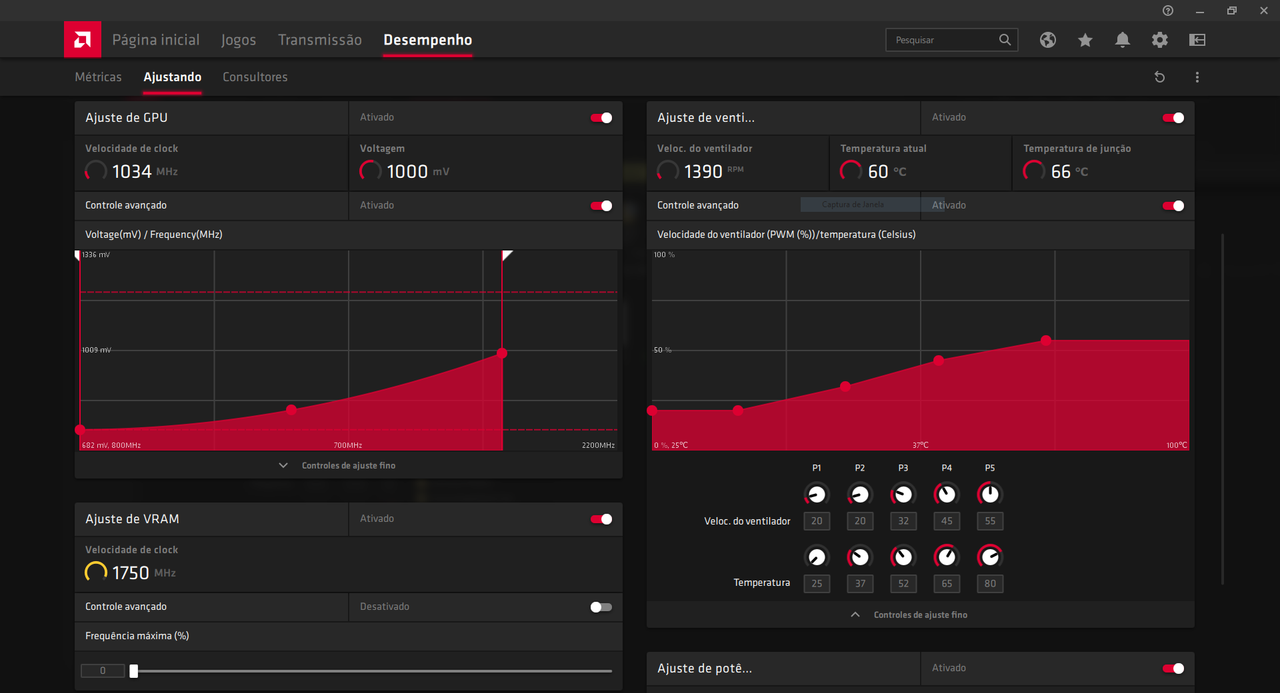1280x693 pixels.
Task: Click the fan speed RPM gauge
Action: pos(668,171)
